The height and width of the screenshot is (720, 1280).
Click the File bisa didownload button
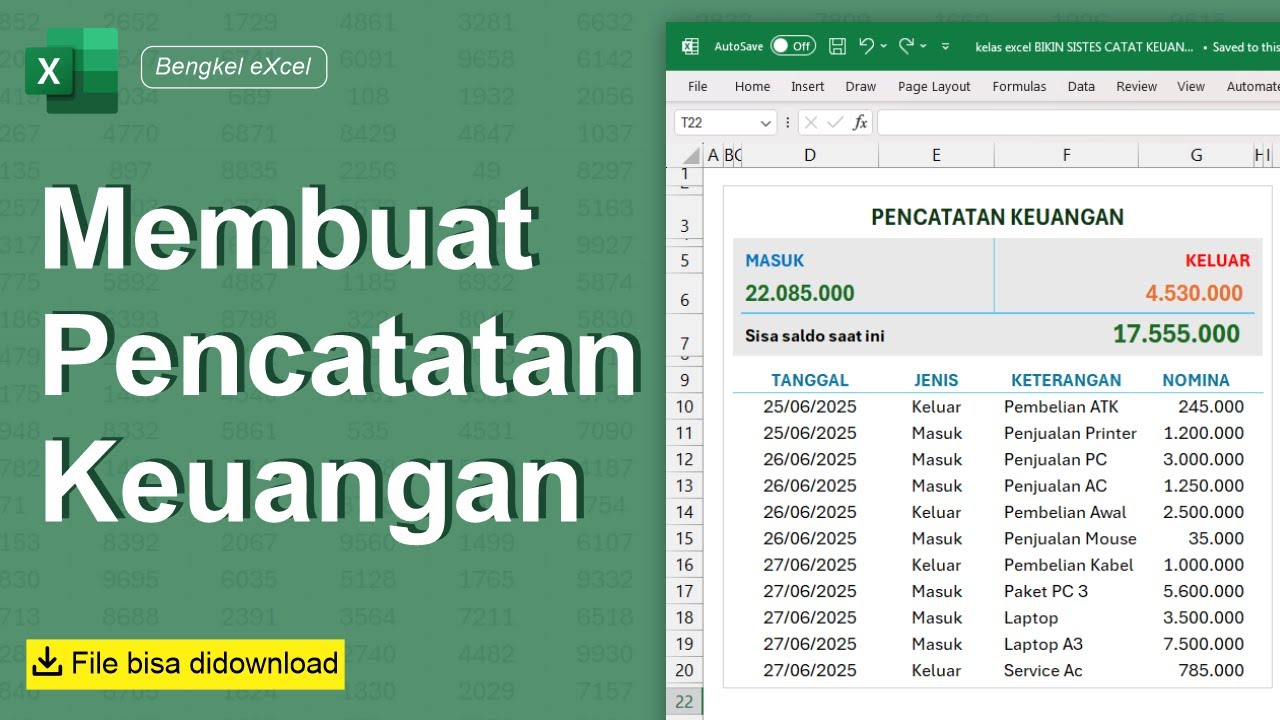[x=185, y=664]
